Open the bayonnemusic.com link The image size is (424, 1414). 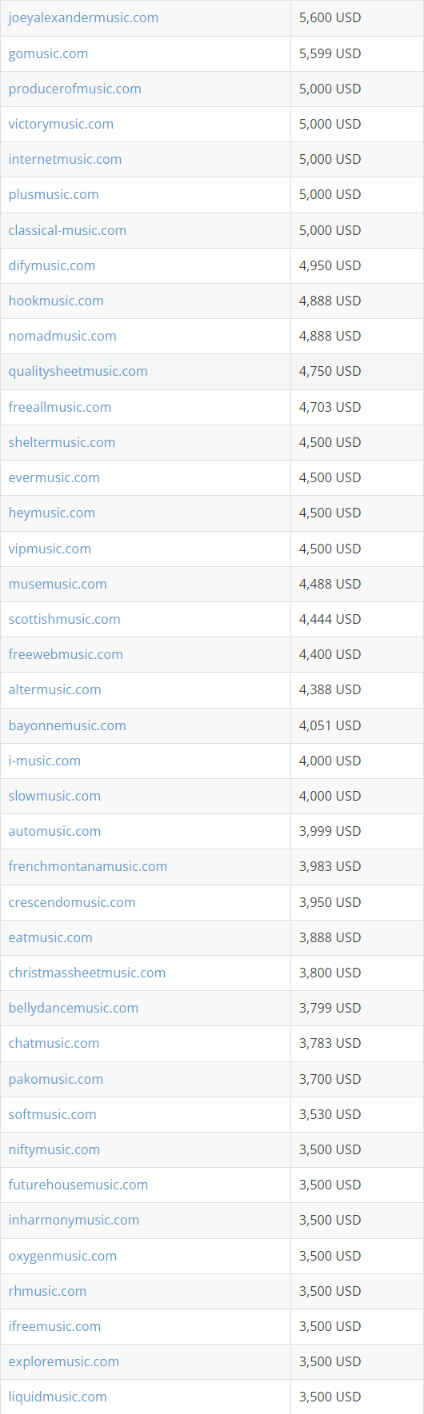tap(67, 725)
